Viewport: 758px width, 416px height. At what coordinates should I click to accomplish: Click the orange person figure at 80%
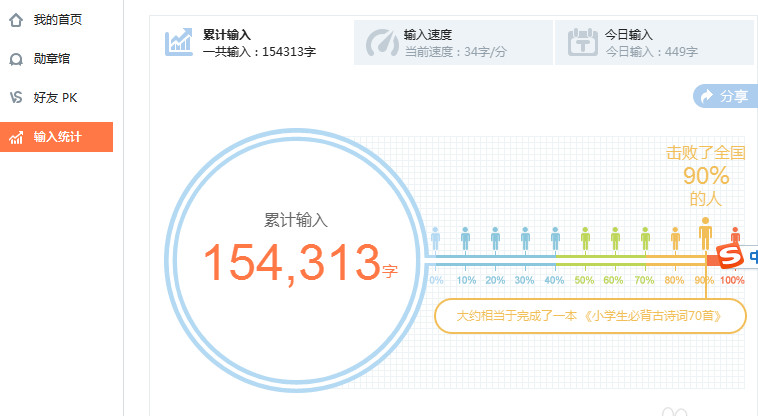(675, 238)
